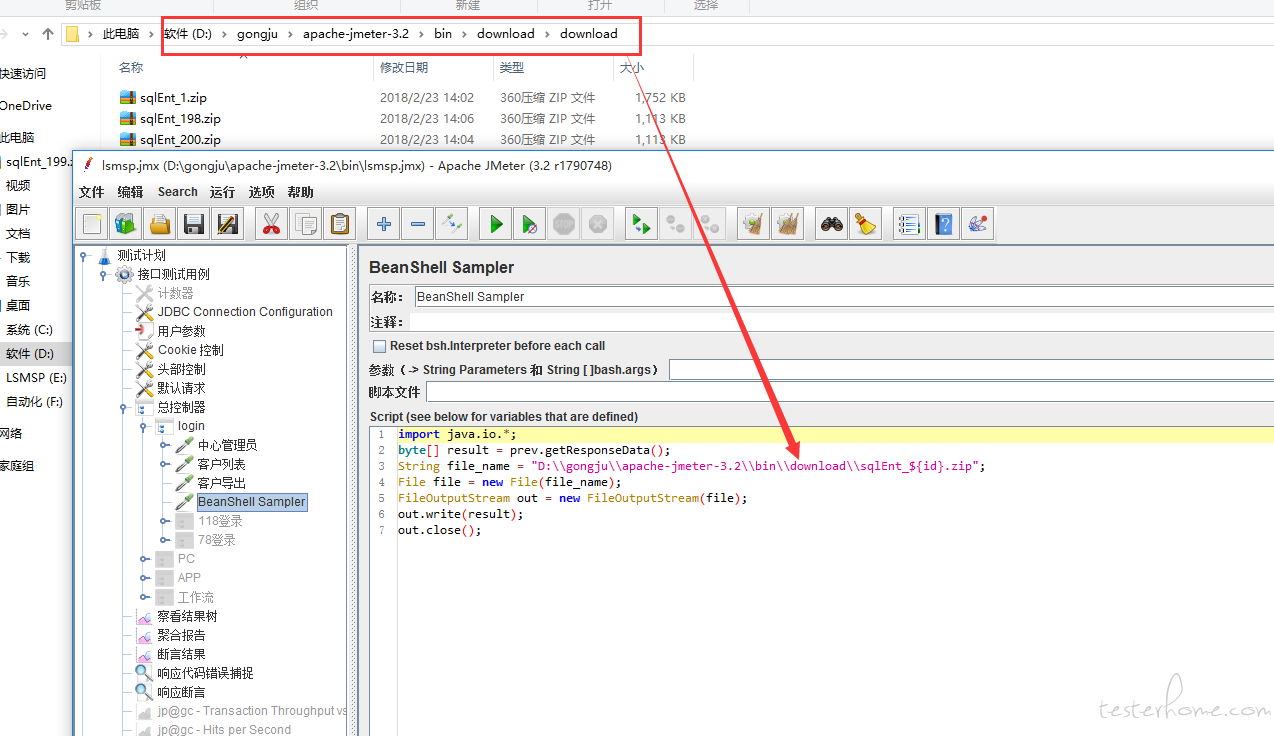Open the 选项 menu

pyautogui.click(x=261, y=192)
